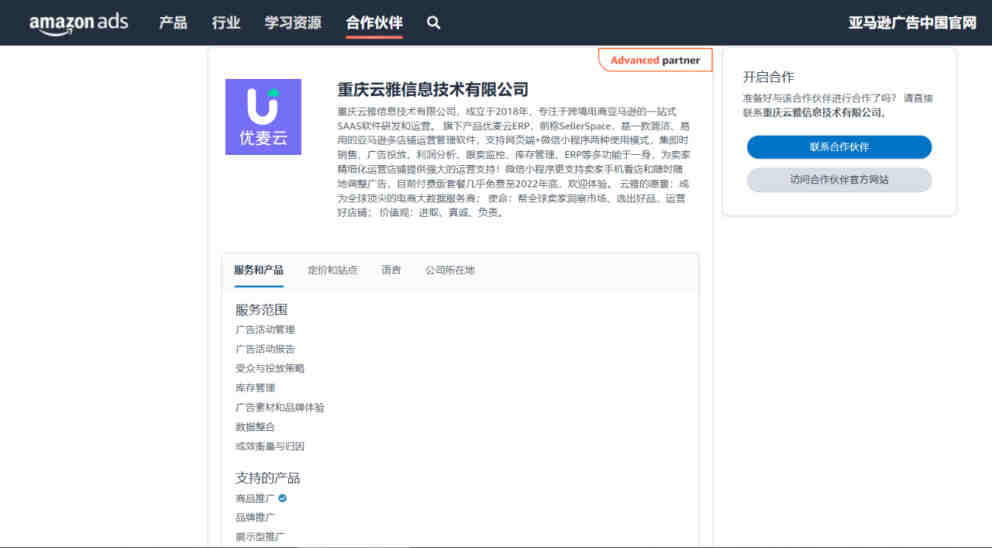
Task: Click the 商品推广 product item
Action: click(255, 499)
